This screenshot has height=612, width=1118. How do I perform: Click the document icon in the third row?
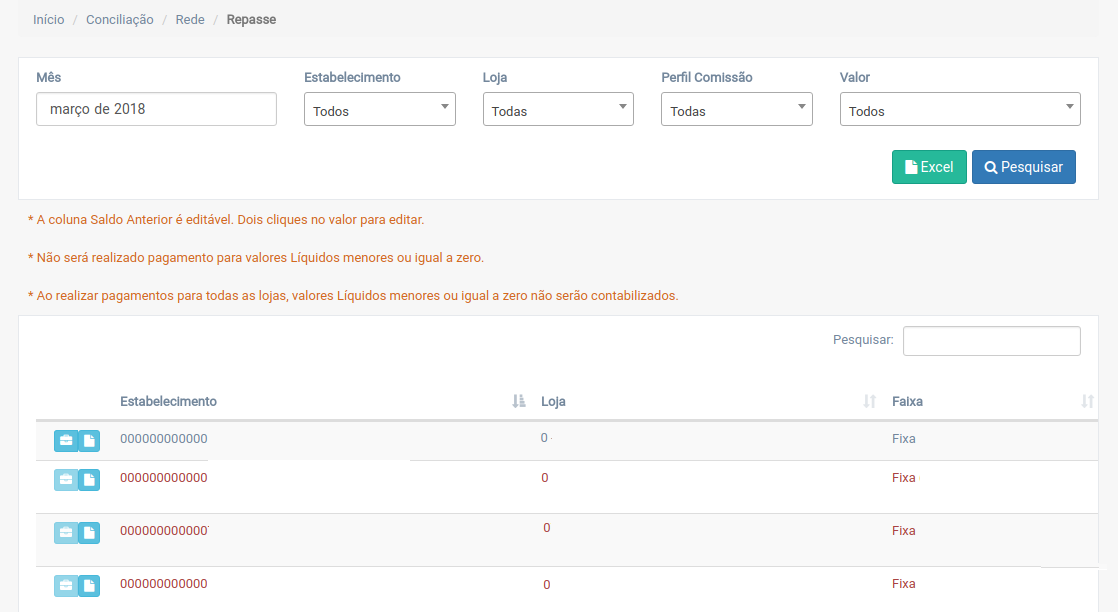click(x=89, y=533)
